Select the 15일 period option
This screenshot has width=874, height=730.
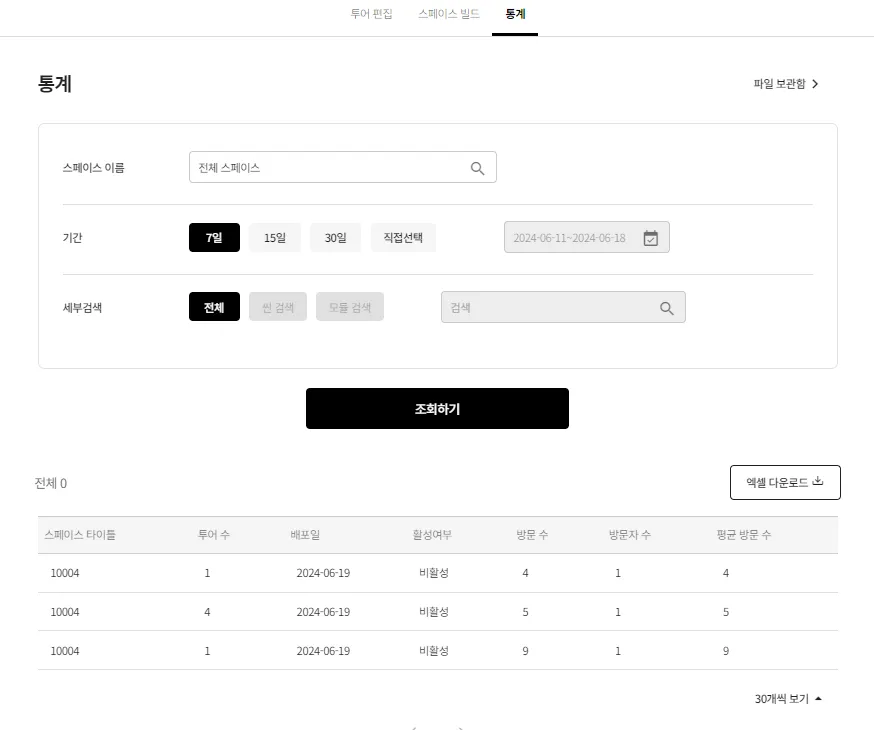coord(275,237)
